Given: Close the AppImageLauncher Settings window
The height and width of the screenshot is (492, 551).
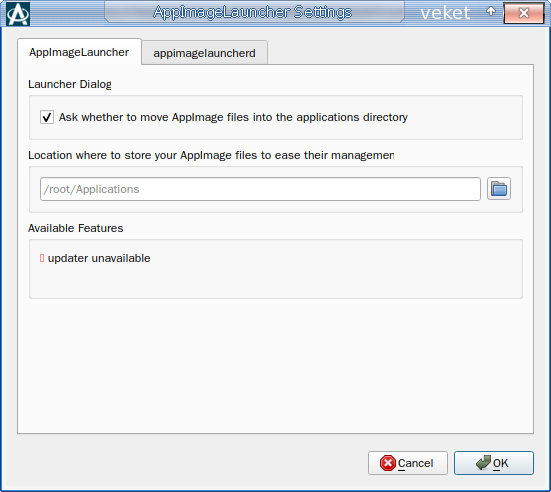Looking at the screenshot, I should click(x=524, y=13).
